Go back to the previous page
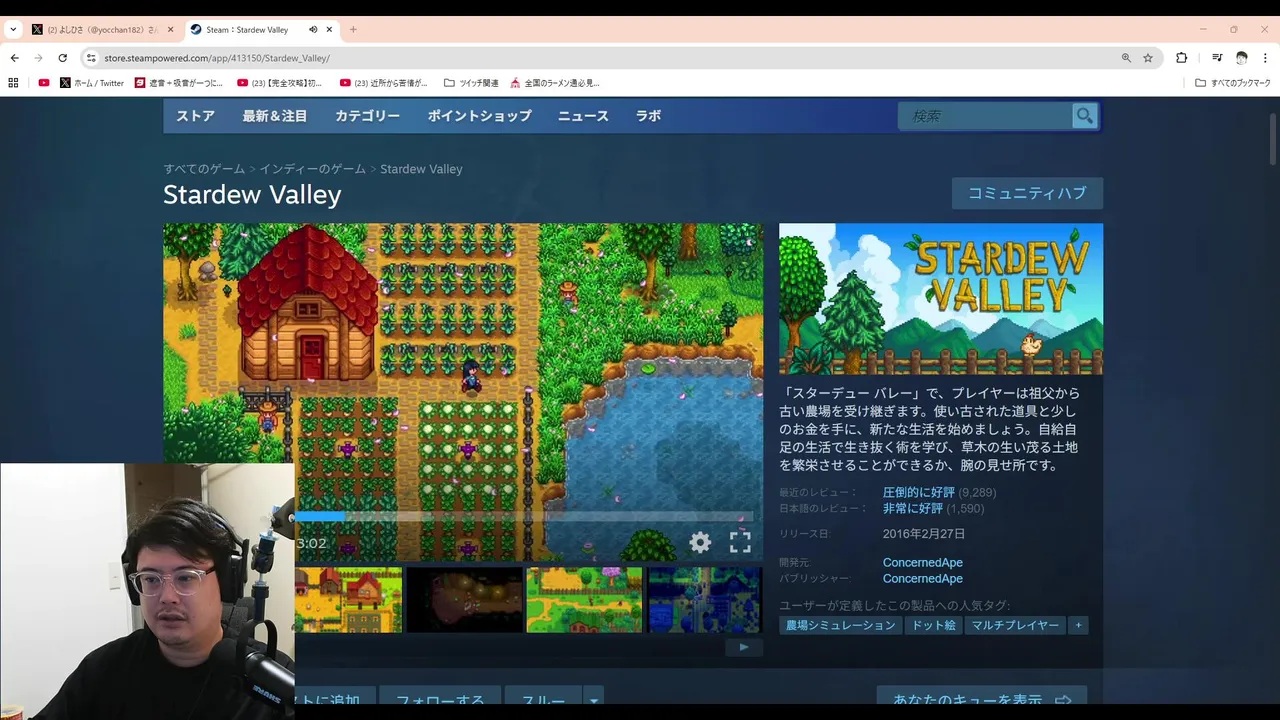Viewport: 1280px width, 720px height. coord(15,58)
